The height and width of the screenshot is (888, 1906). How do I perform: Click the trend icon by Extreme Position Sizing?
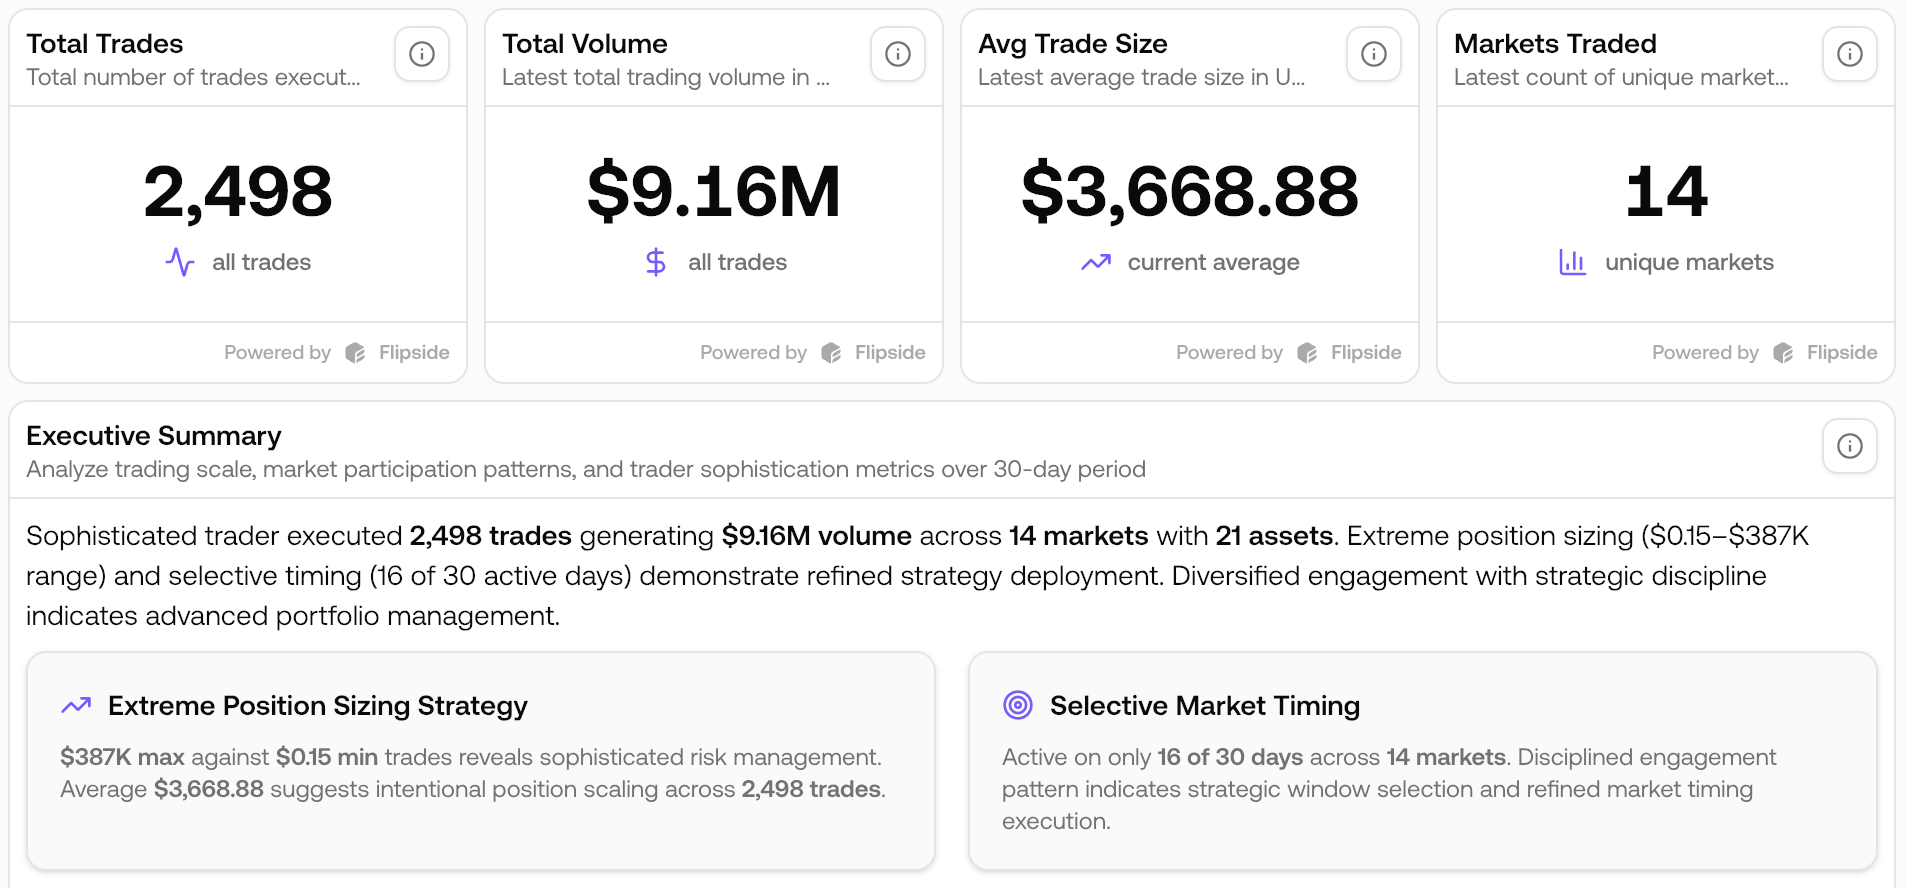[x=76, y=705]
